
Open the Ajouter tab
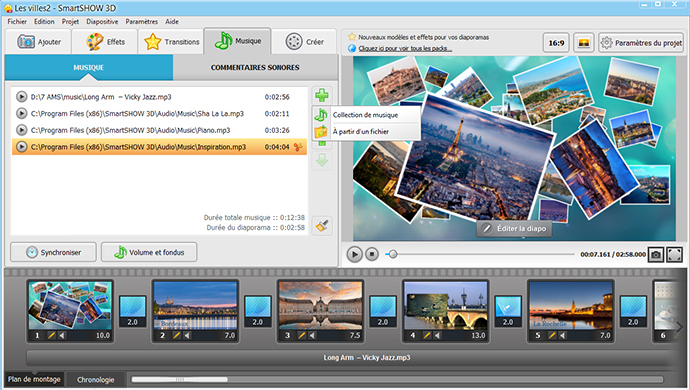pos(38,42)
